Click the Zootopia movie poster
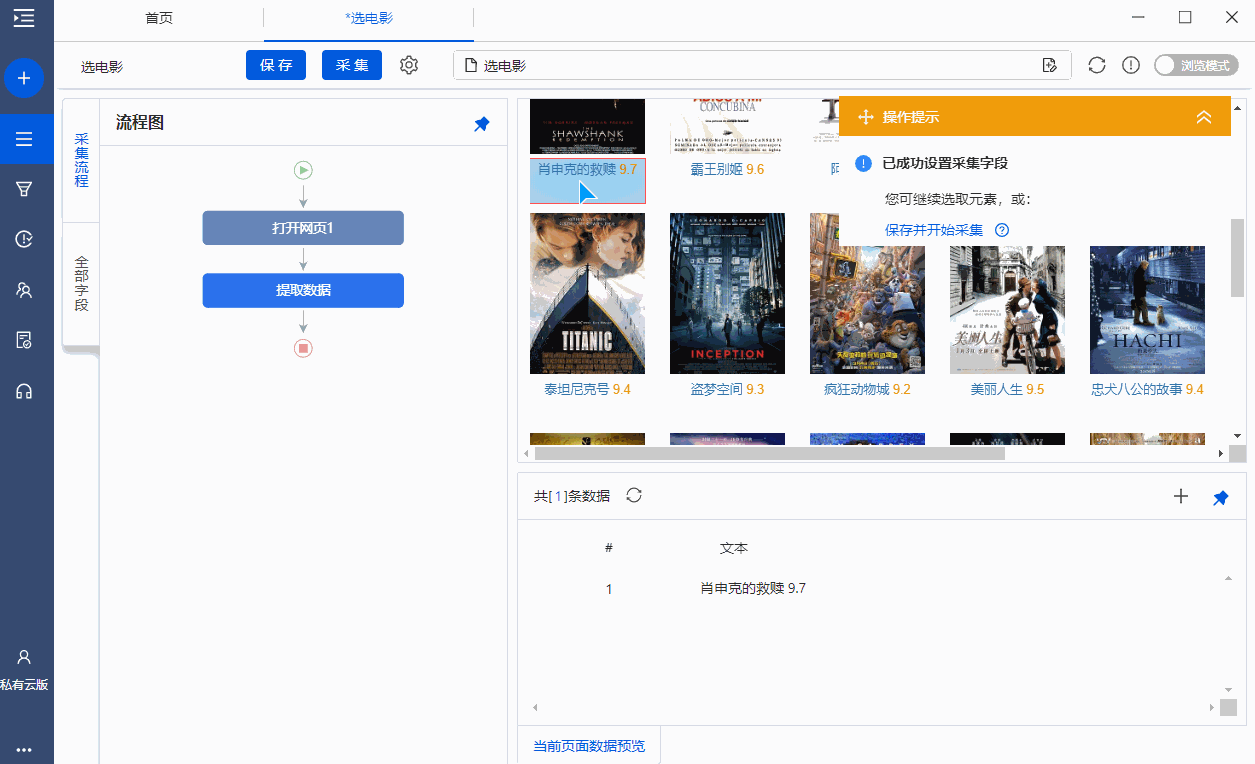This screenshot has height=764, width=1255. [x=867, y=293]
